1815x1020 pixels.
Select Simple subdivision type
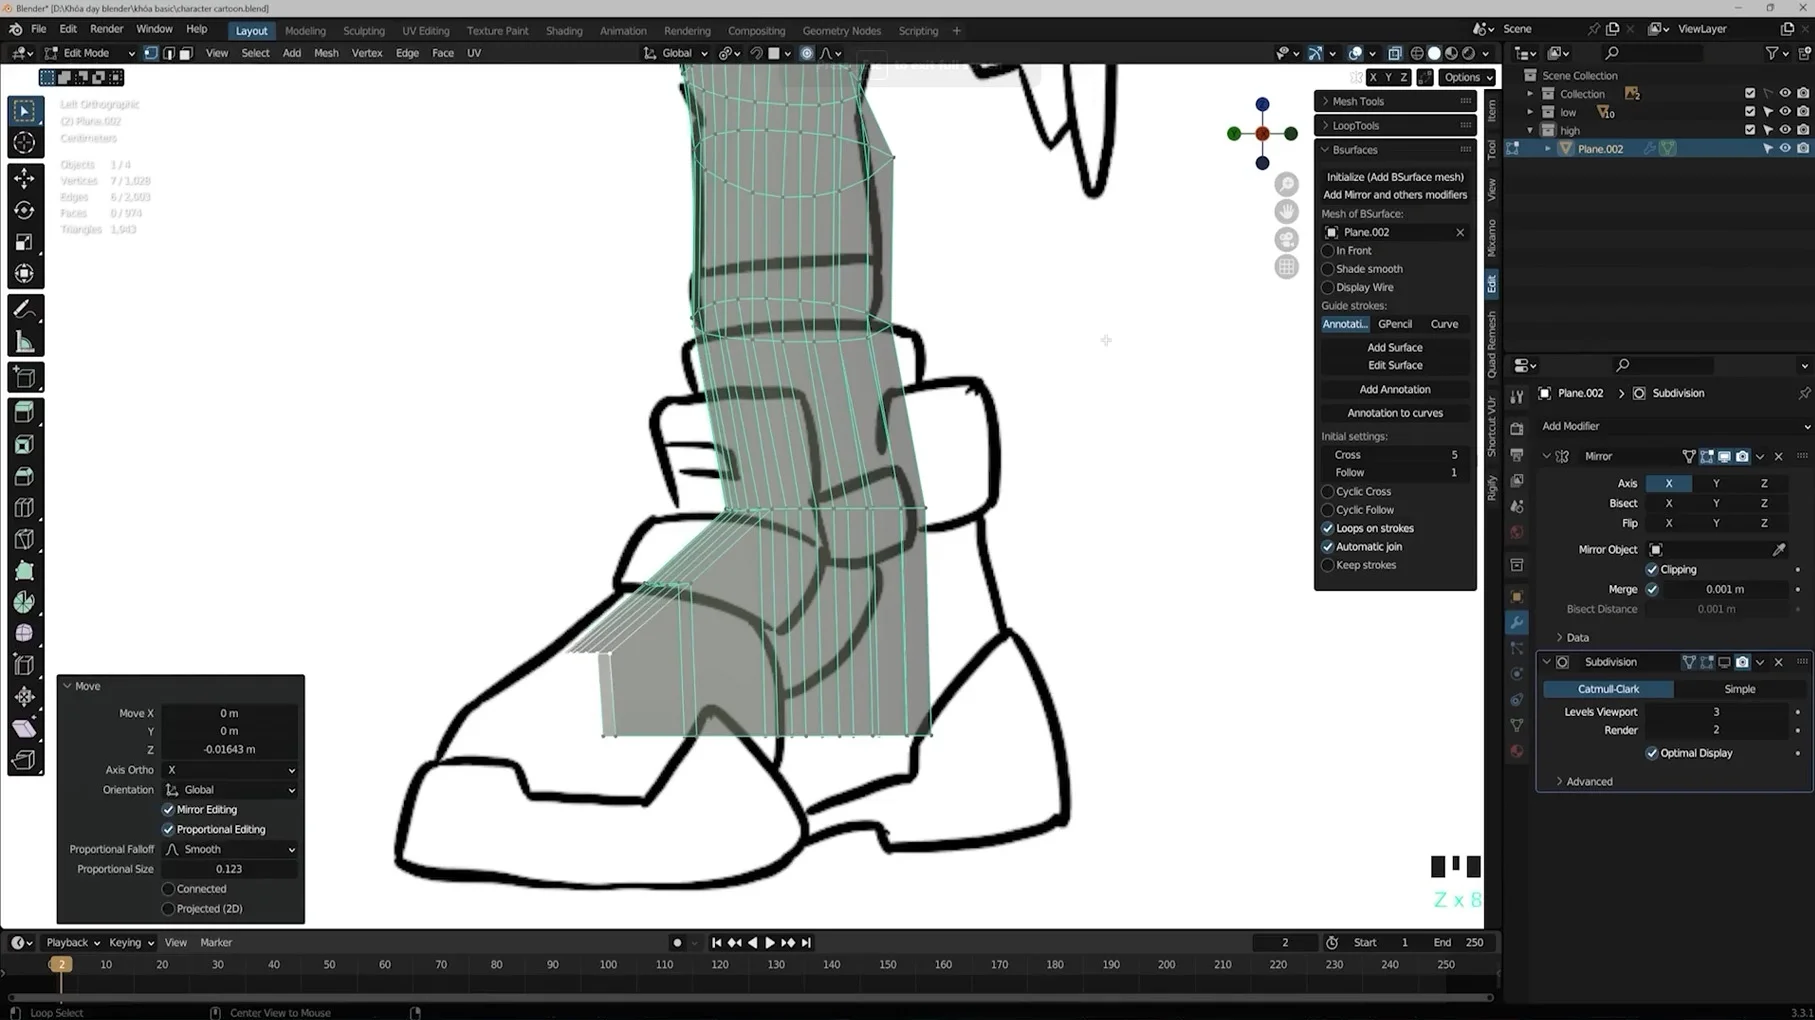point(1740,690)
